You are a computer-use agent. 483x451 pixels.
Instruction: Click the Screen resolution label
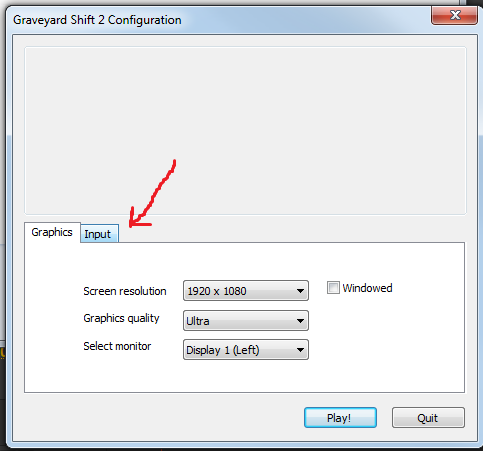click(x=125, y=291)
